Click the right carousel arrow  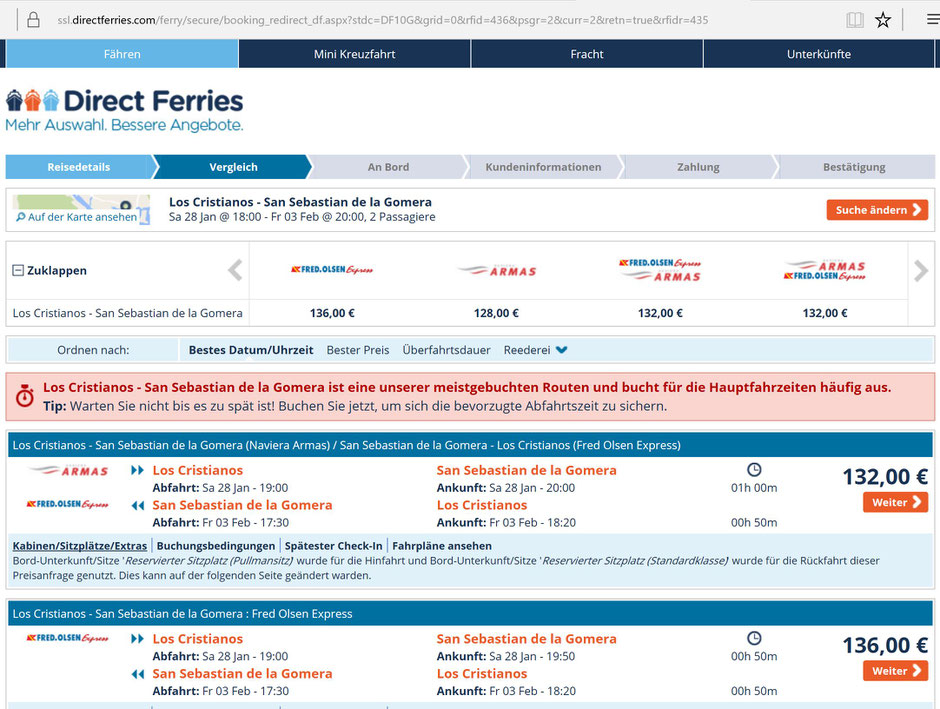point(921,270)
